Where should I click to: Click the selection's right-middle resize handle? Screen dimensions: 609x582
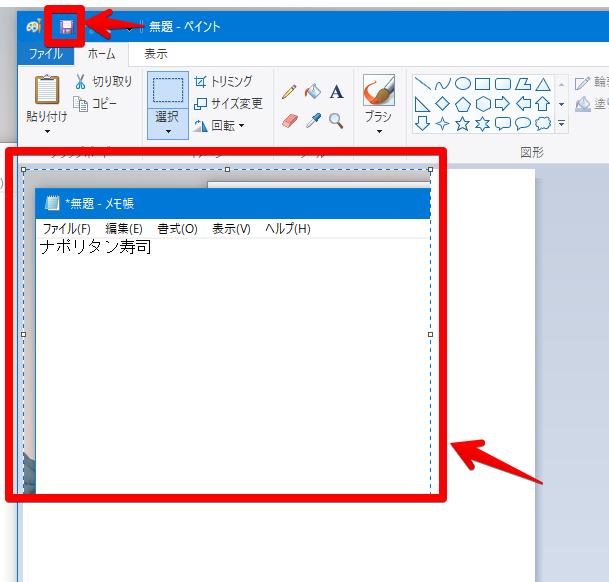[x=430, y=334]
